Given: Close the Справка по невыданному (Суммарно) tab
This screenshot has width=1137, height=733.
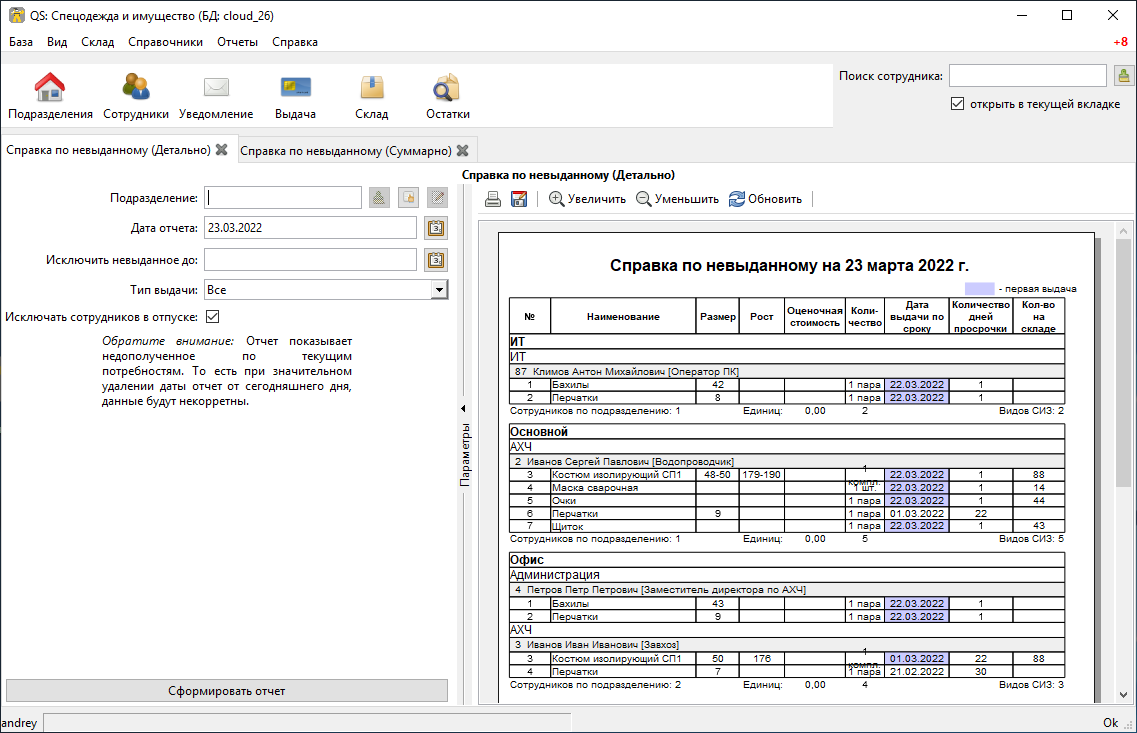Looking at the screenshot, I should tap(463, 151).
